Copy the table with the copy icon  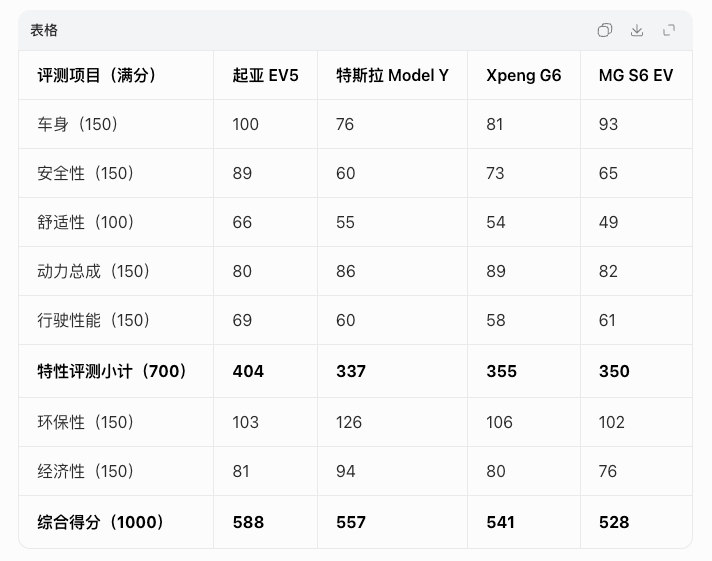[x=604, y=30]
